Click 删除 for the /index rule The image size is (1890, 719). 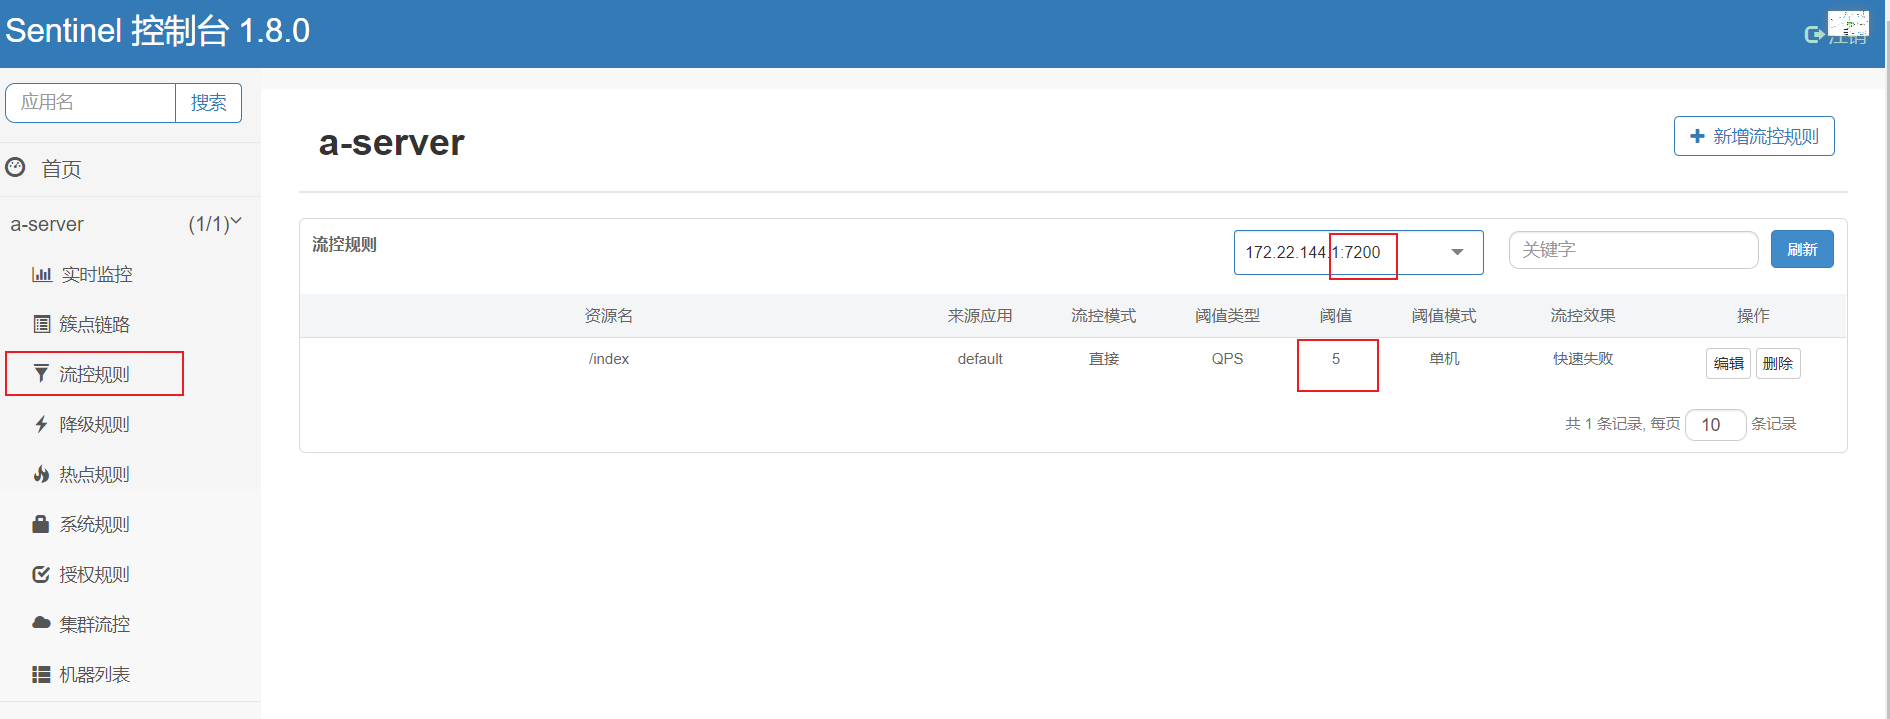click(1778, 363)
